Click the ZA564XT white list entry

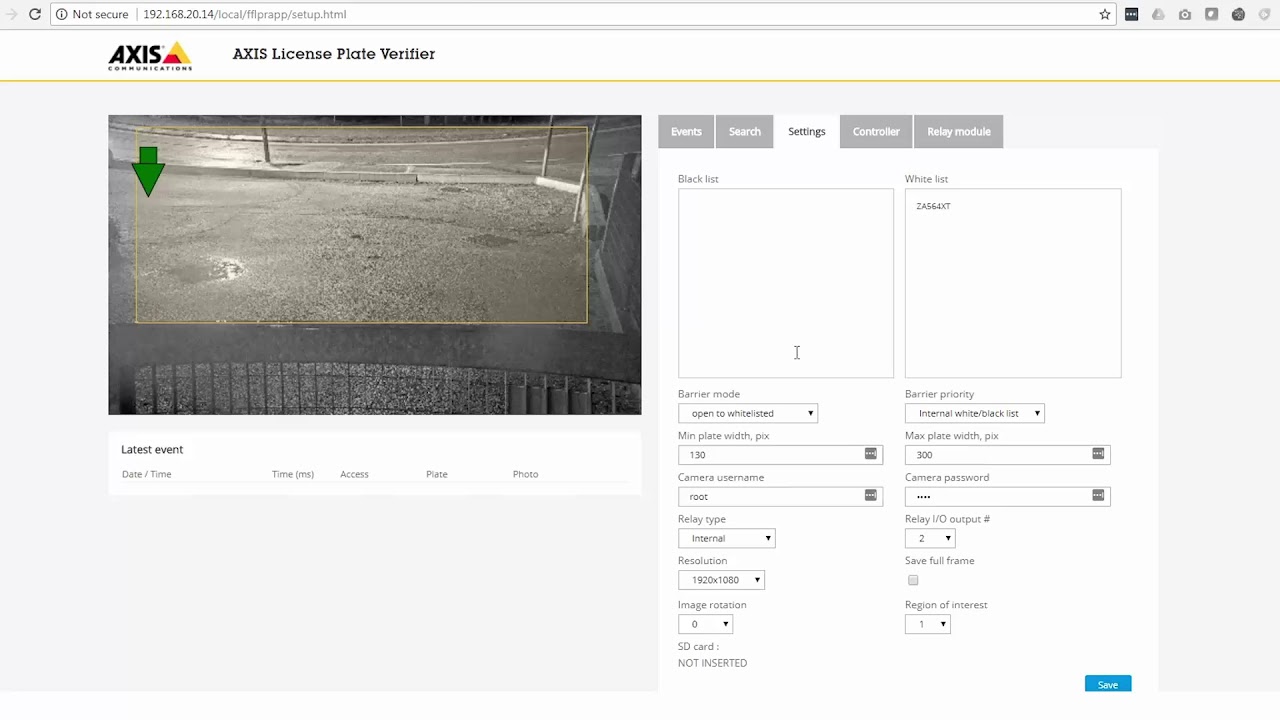click(933, 206)
